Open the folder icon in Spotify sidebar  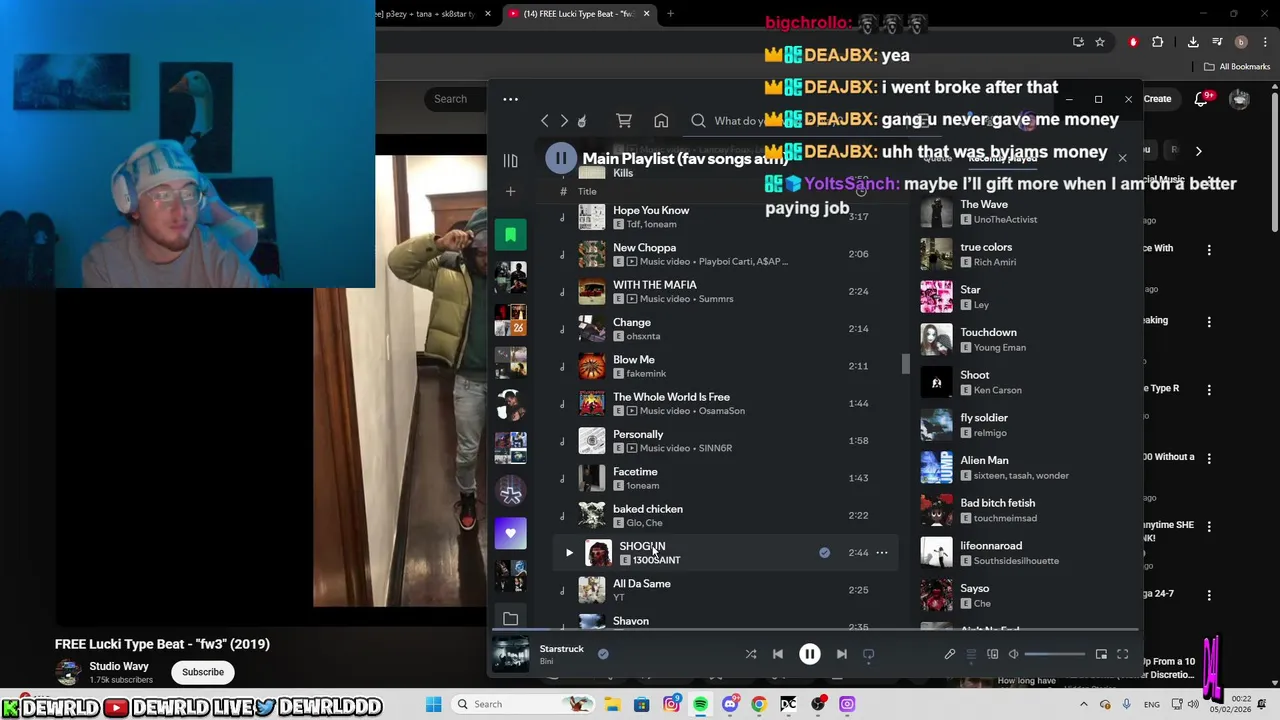coord(510,619)
